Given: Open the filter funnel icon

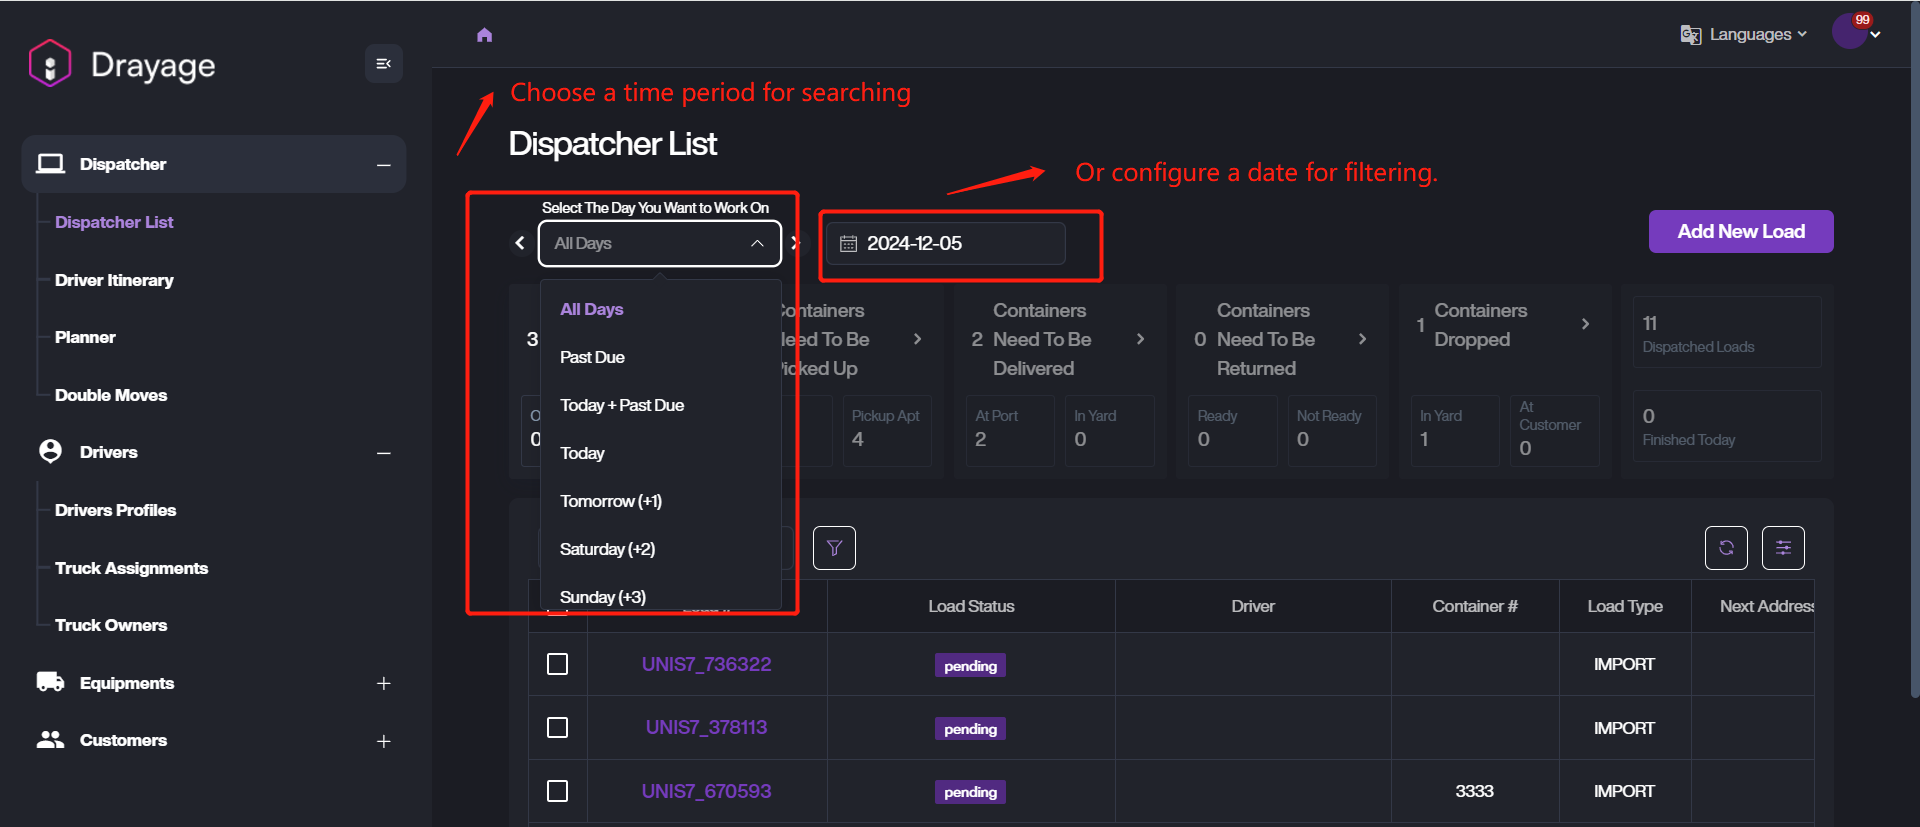Looking at the screenshot, I should pyautogui.click(x=834, y=548).
